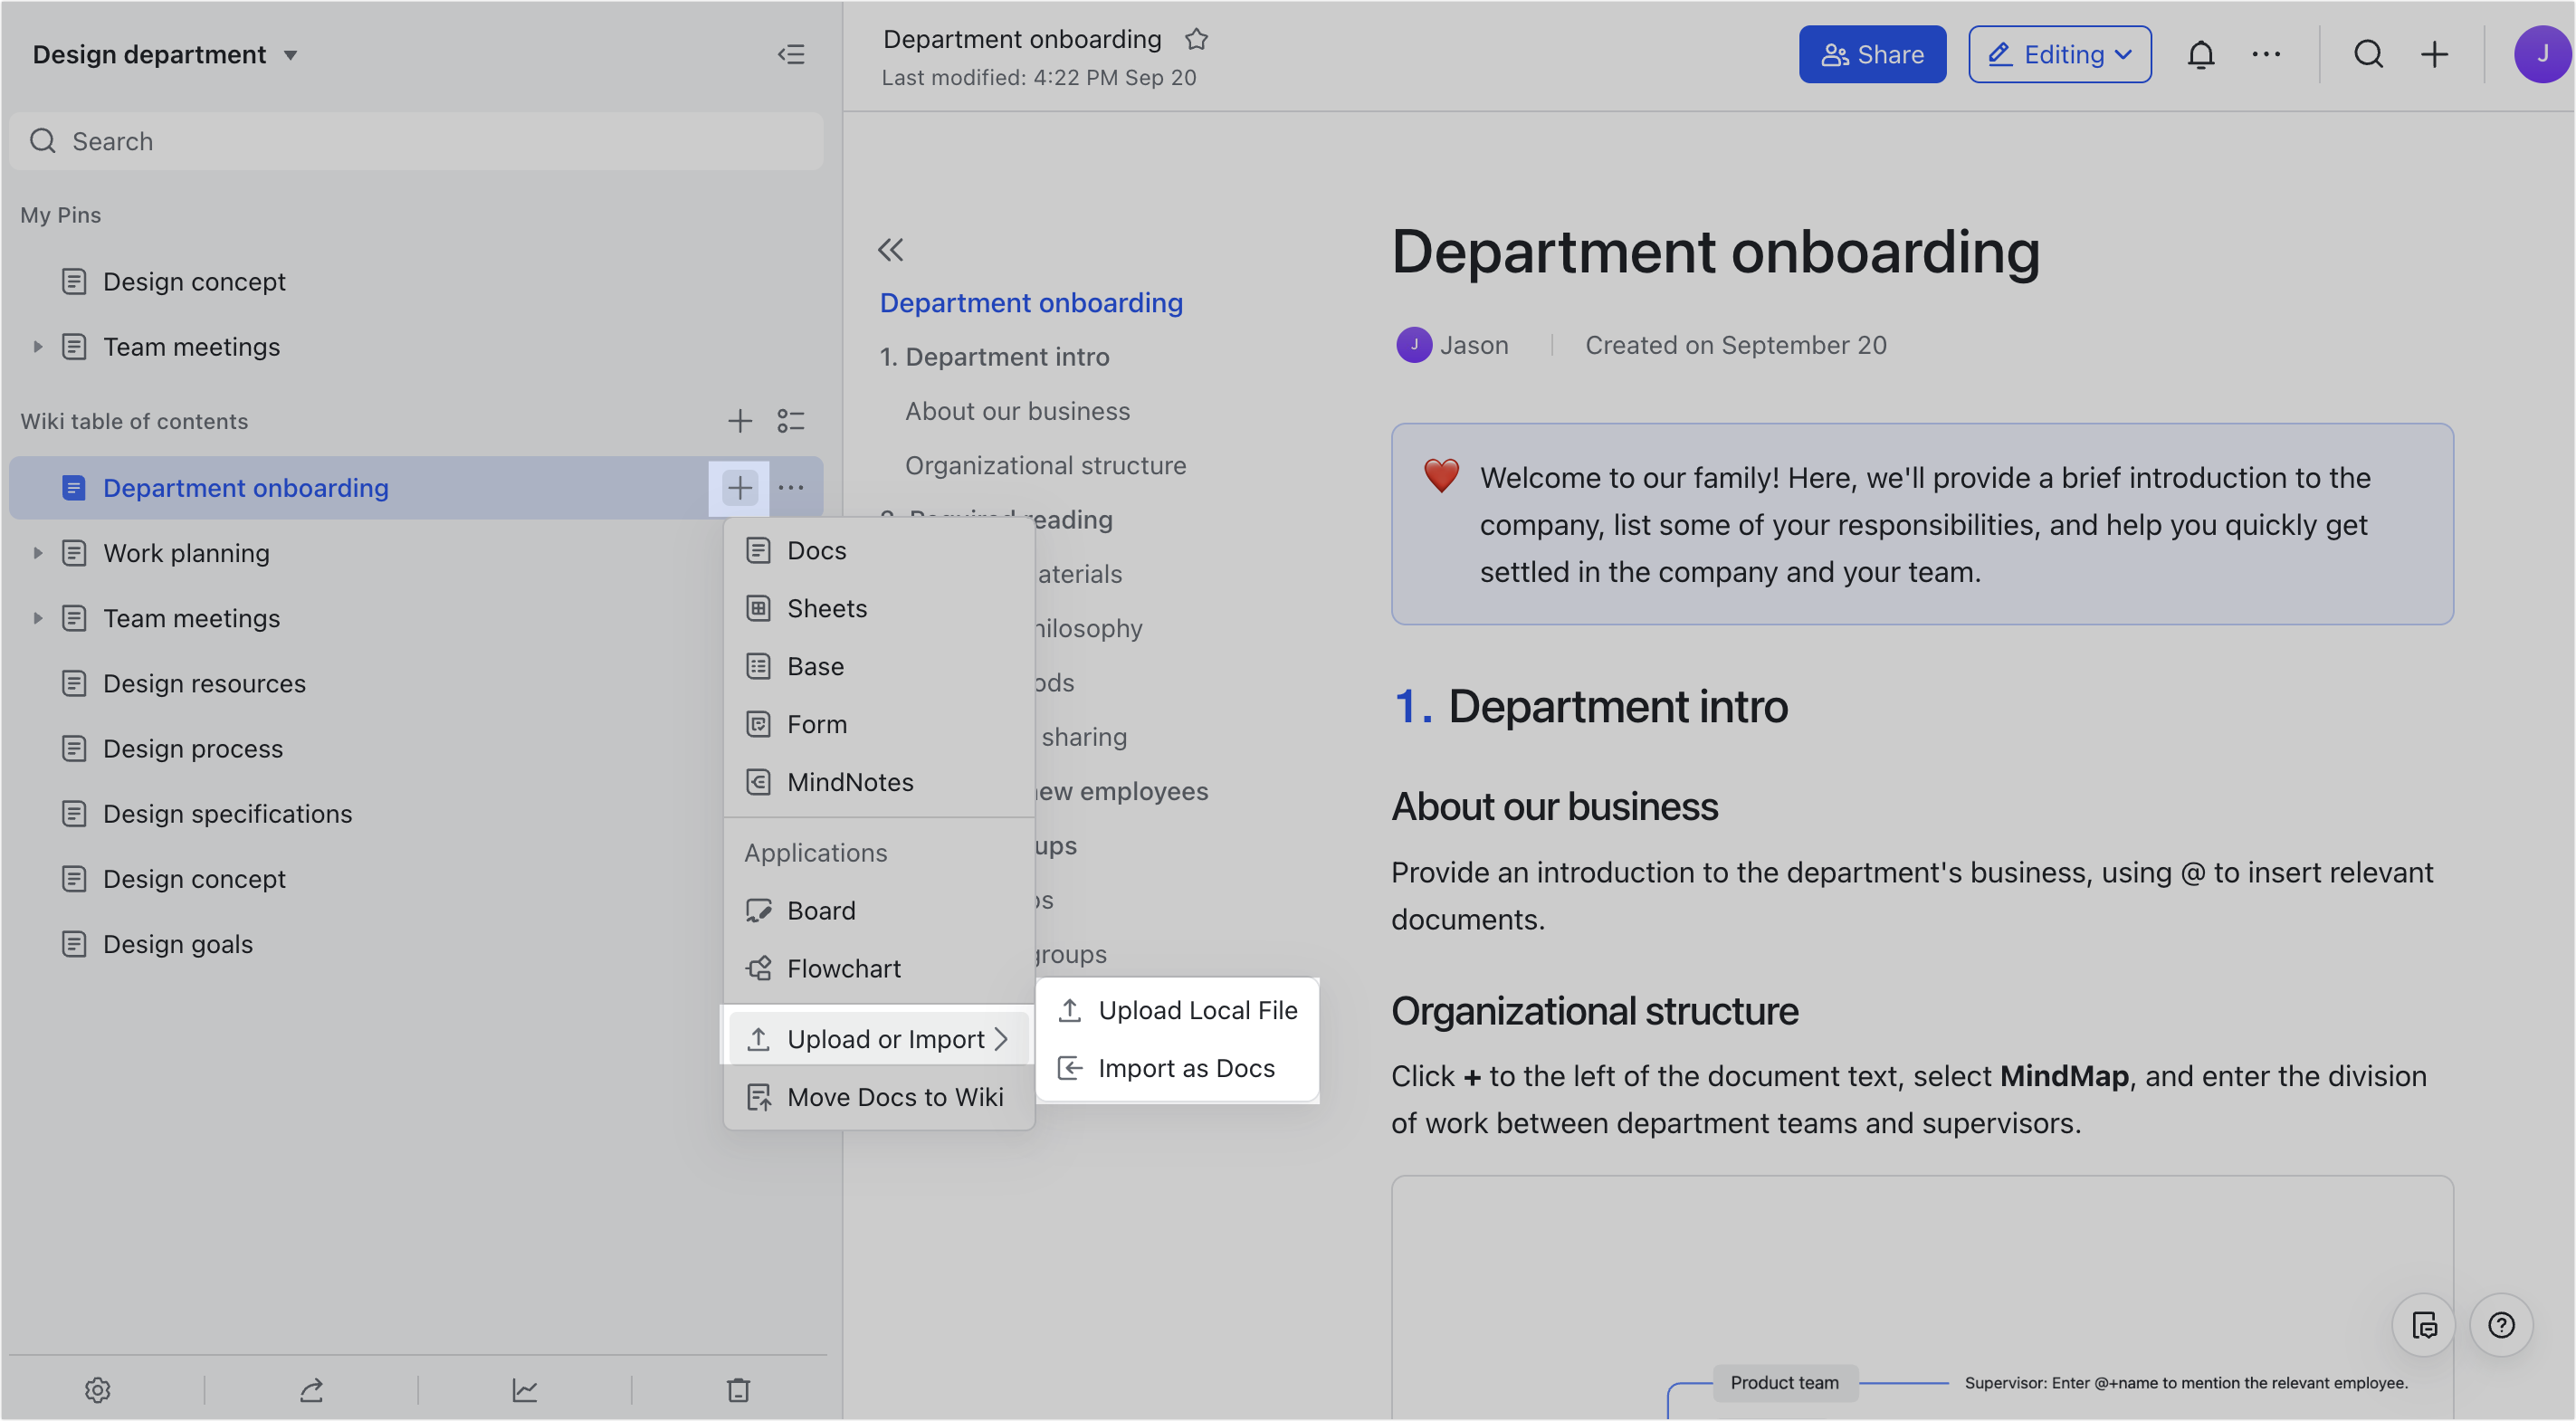Screen dimensions: 2576x1421
Task: Add child page to Department onboarding
Action: pyautogui.click(x=739, y=488)
